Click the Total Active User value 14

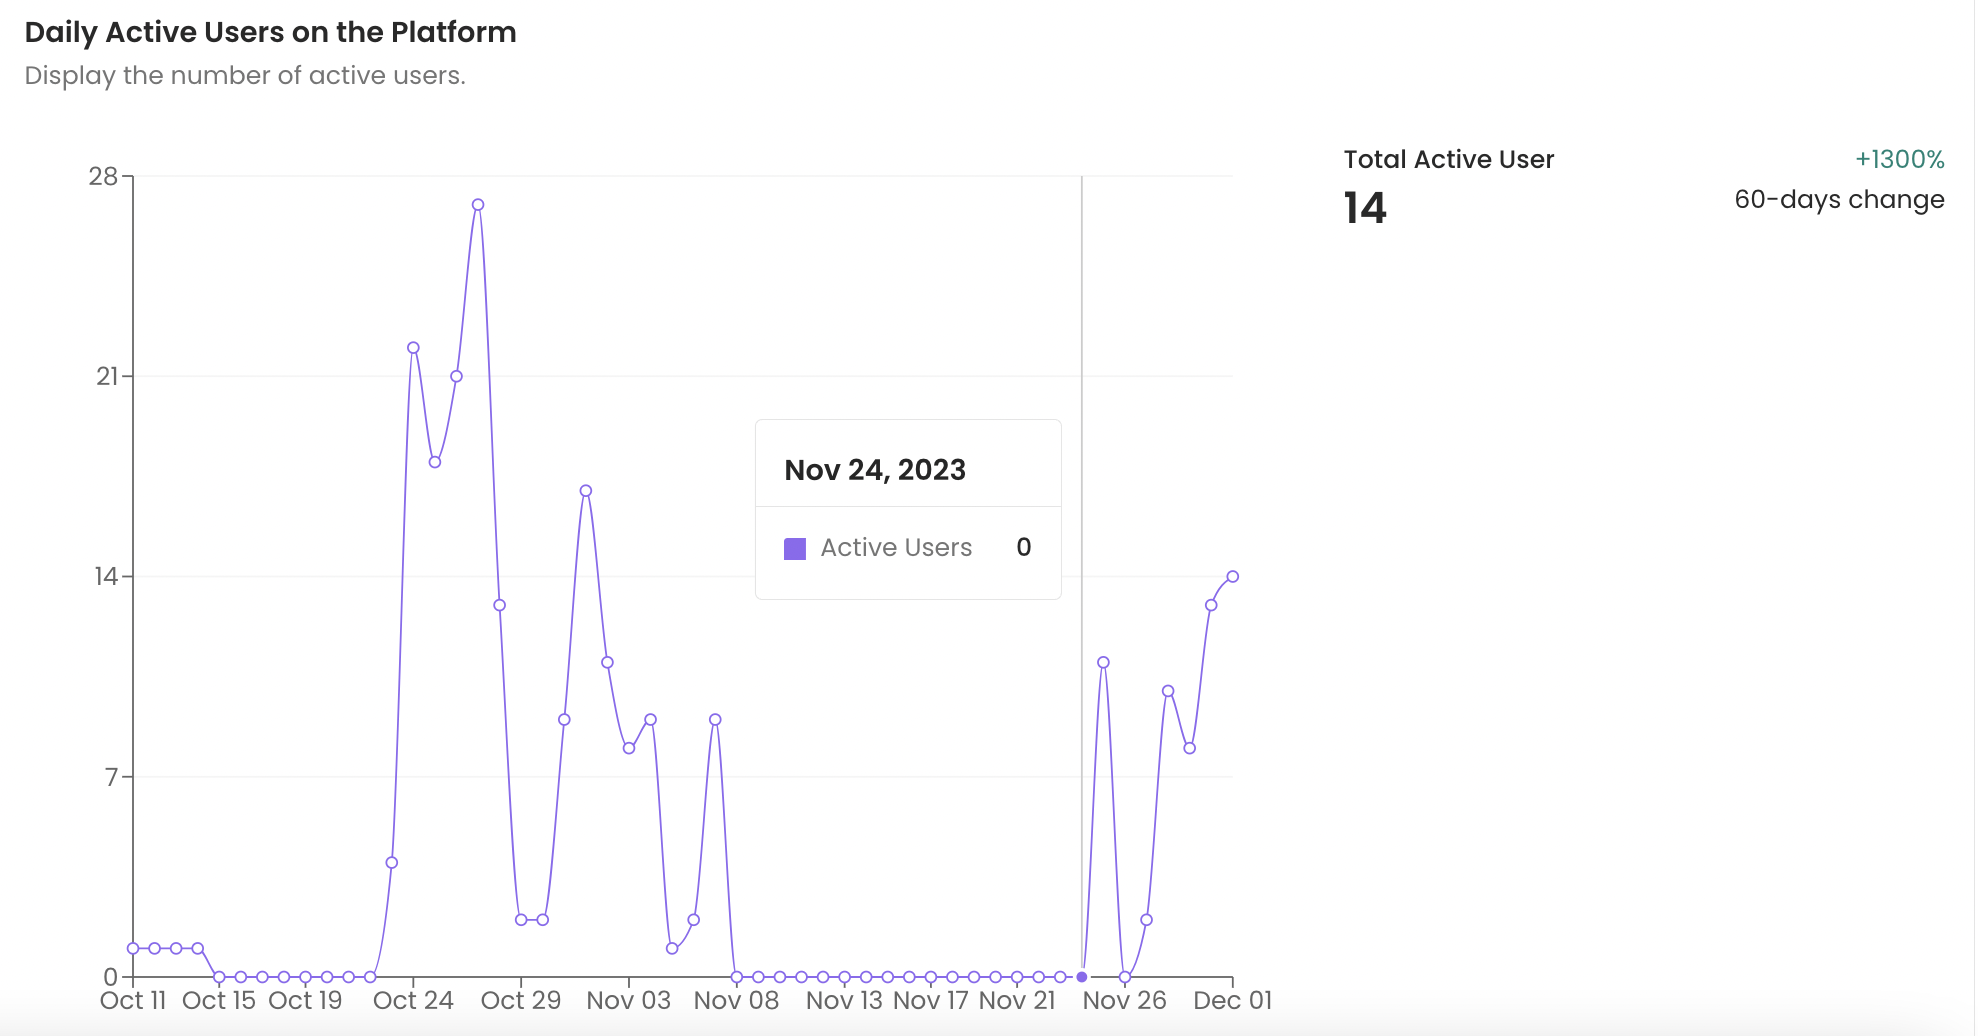[1365, 209]
